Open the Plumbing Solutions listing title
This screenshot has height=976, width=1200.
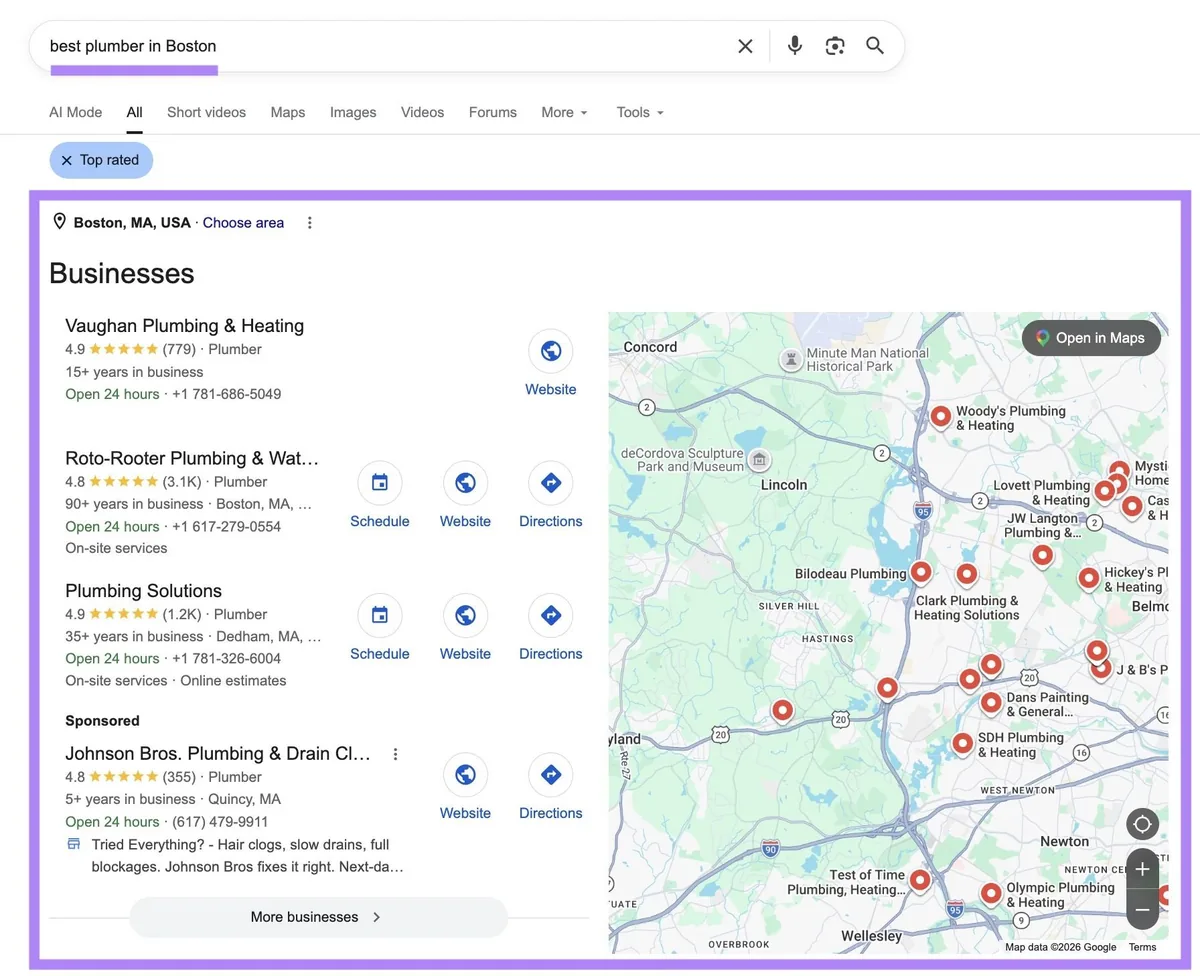point(143,591)
